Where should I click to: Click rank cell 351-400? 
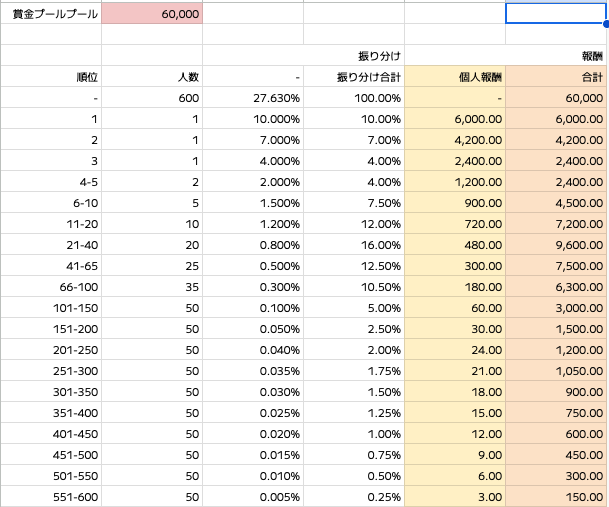[51, 412]
